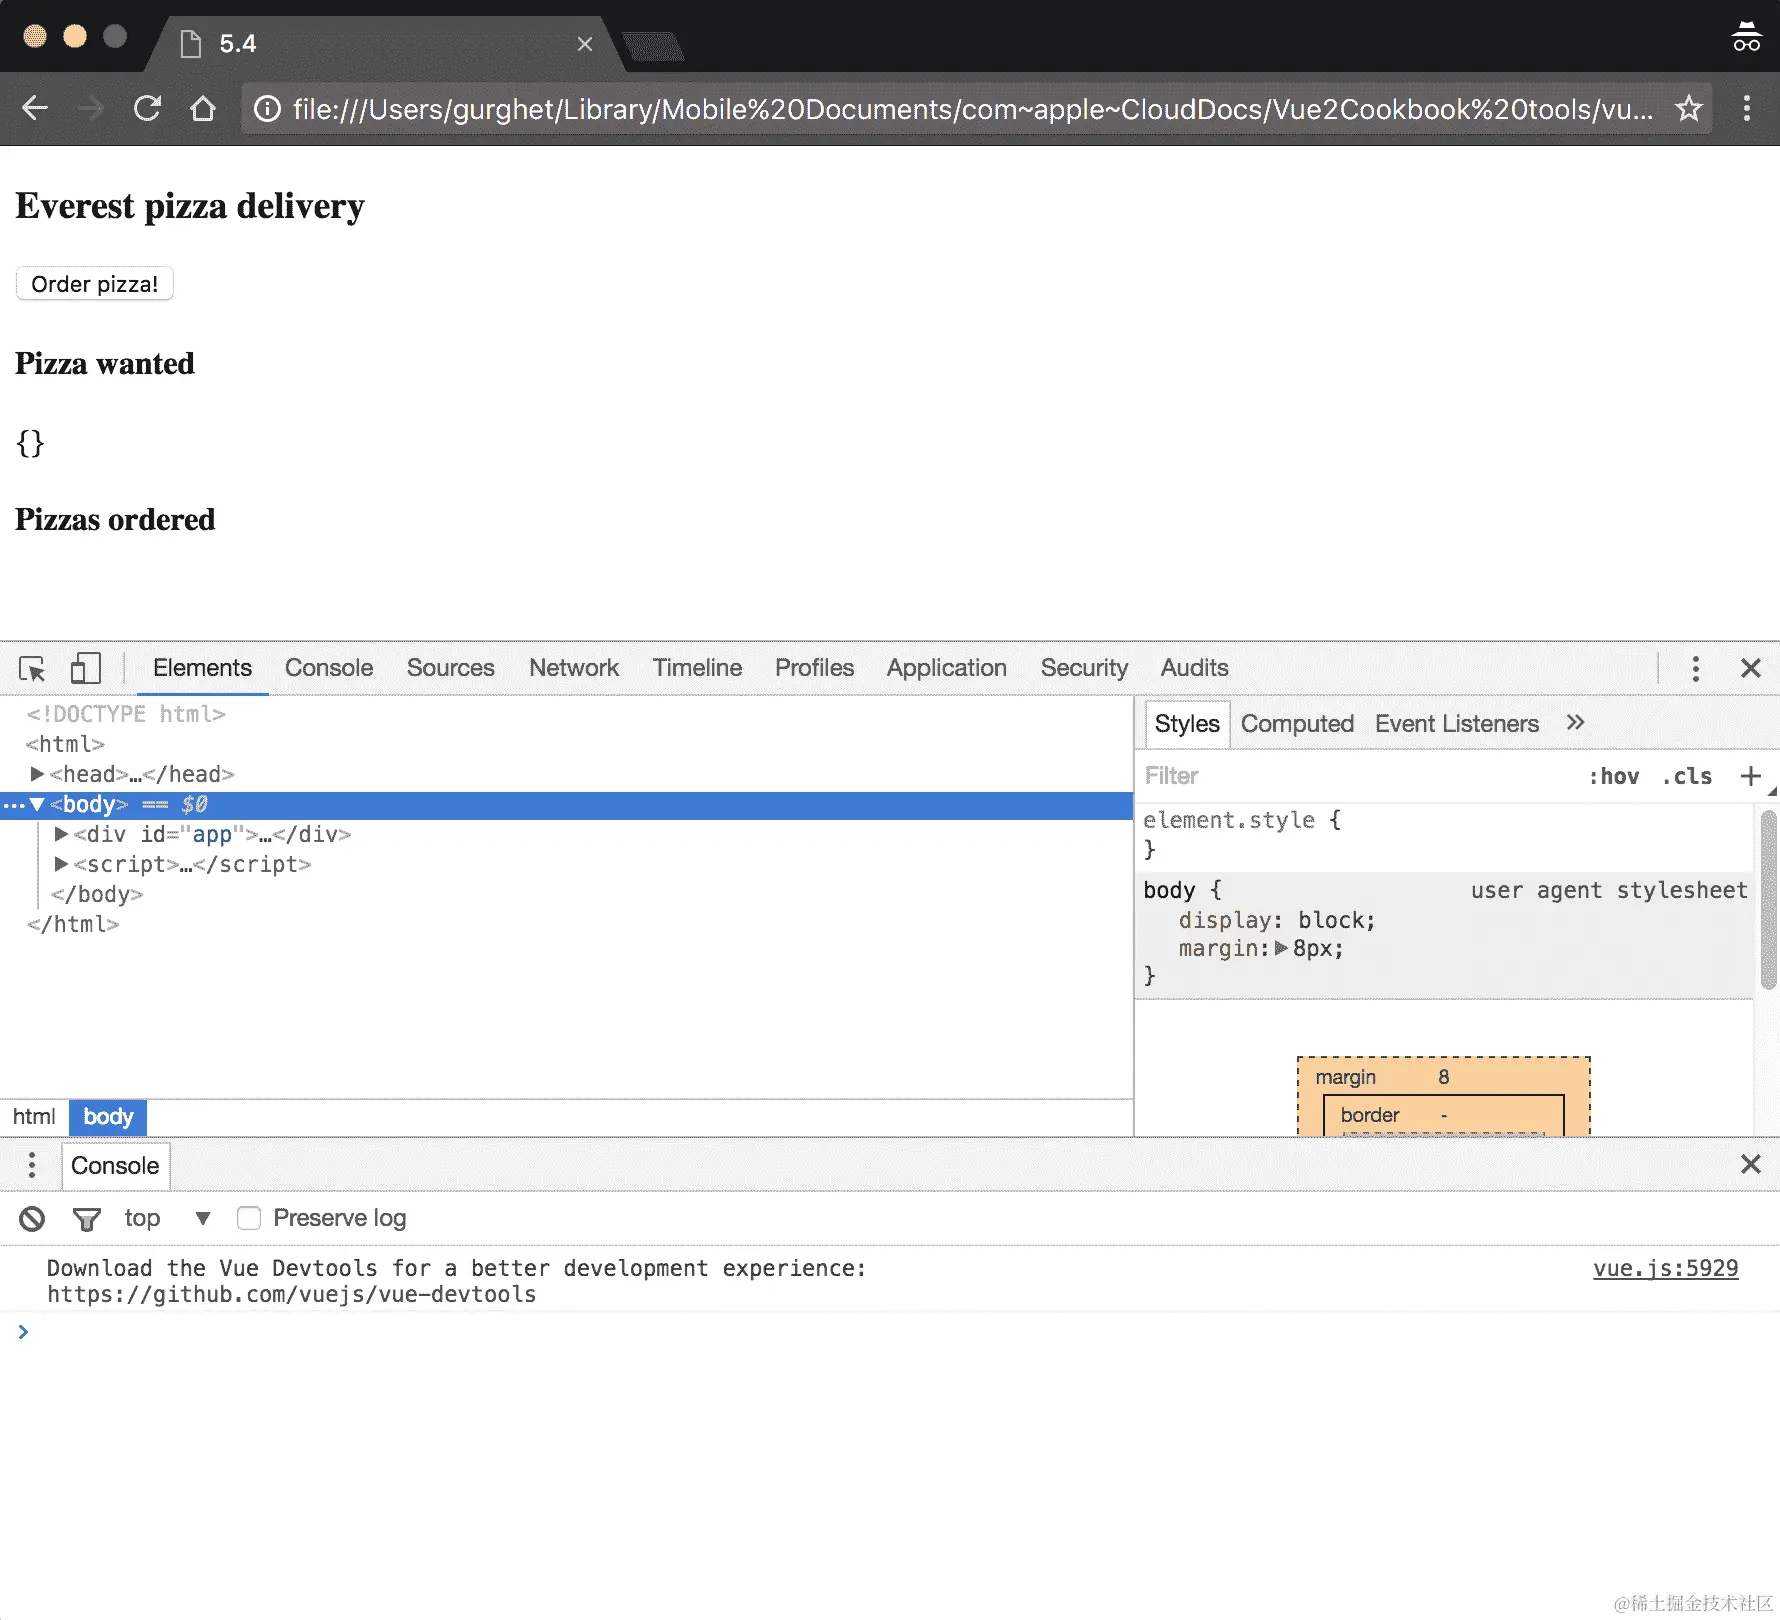Viewport: 1780px width, 1620px height.
Task: Toggle device toolbar in DevTools
Action: [86, 668]
